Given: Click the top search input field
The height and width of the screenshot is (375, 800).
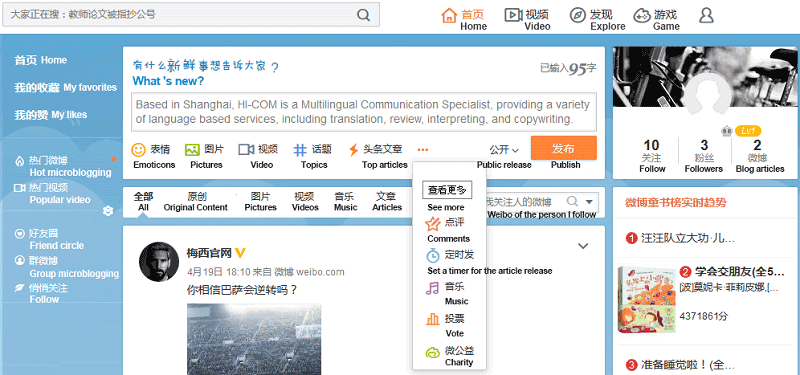Looking at the screenshot, I should 191,14.
